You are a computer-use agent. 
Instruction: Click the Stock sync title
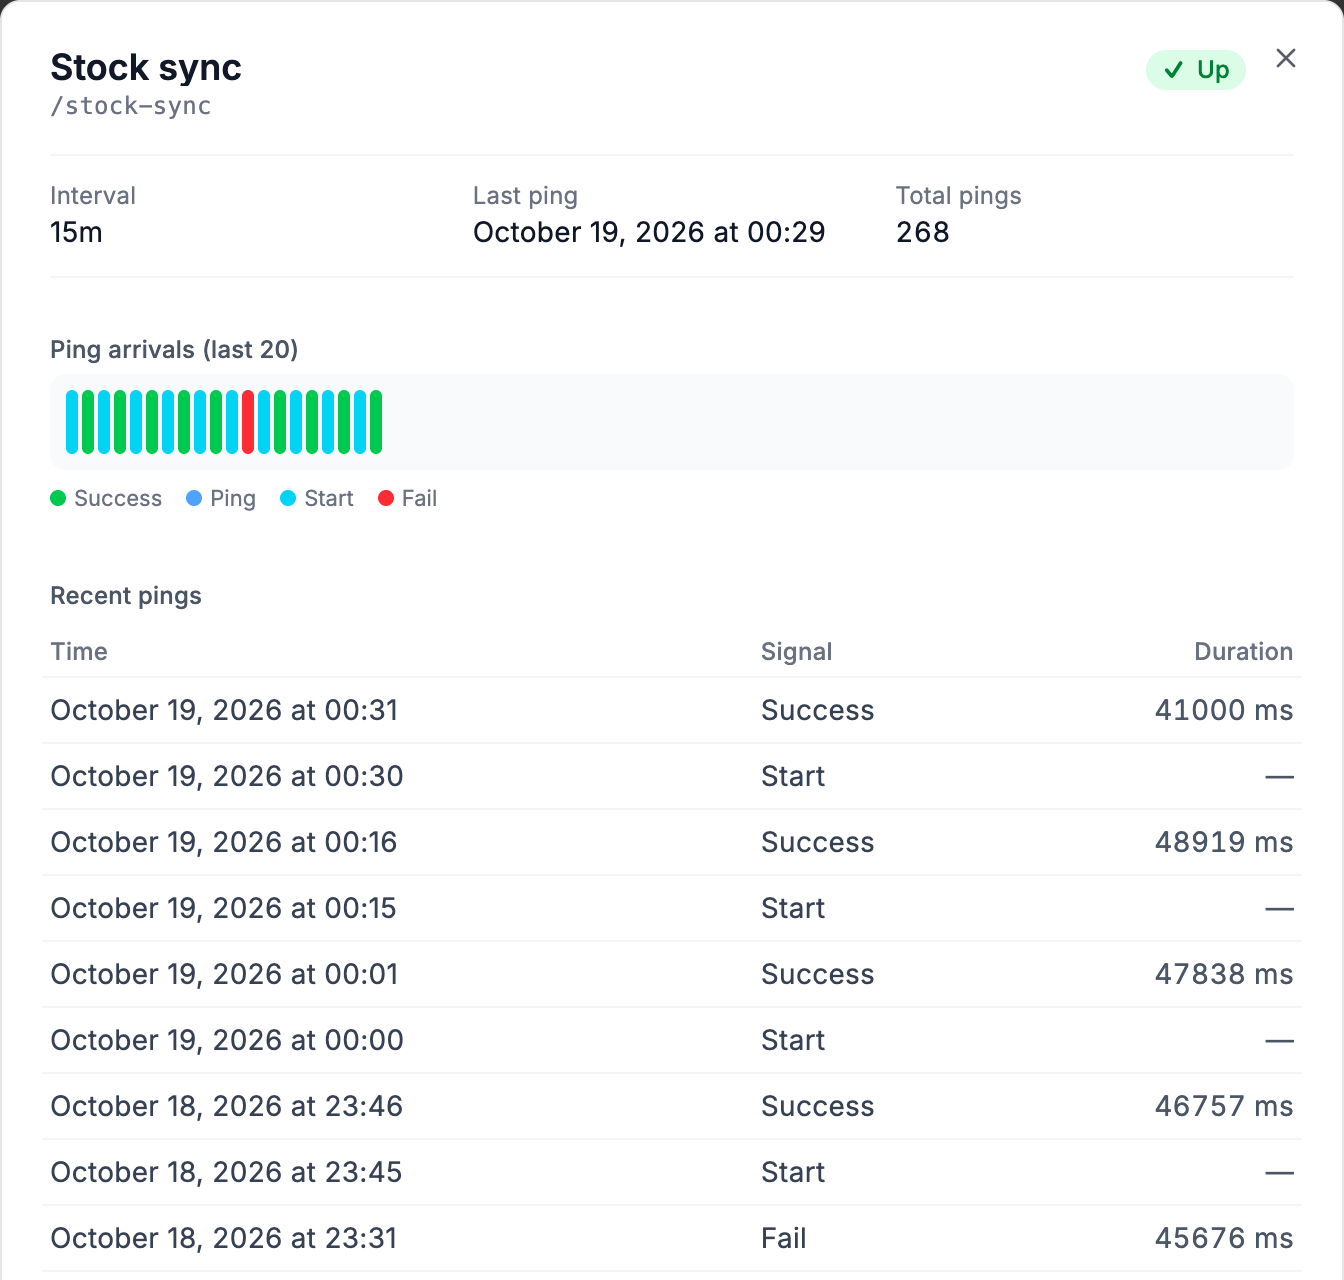(146, 68)
